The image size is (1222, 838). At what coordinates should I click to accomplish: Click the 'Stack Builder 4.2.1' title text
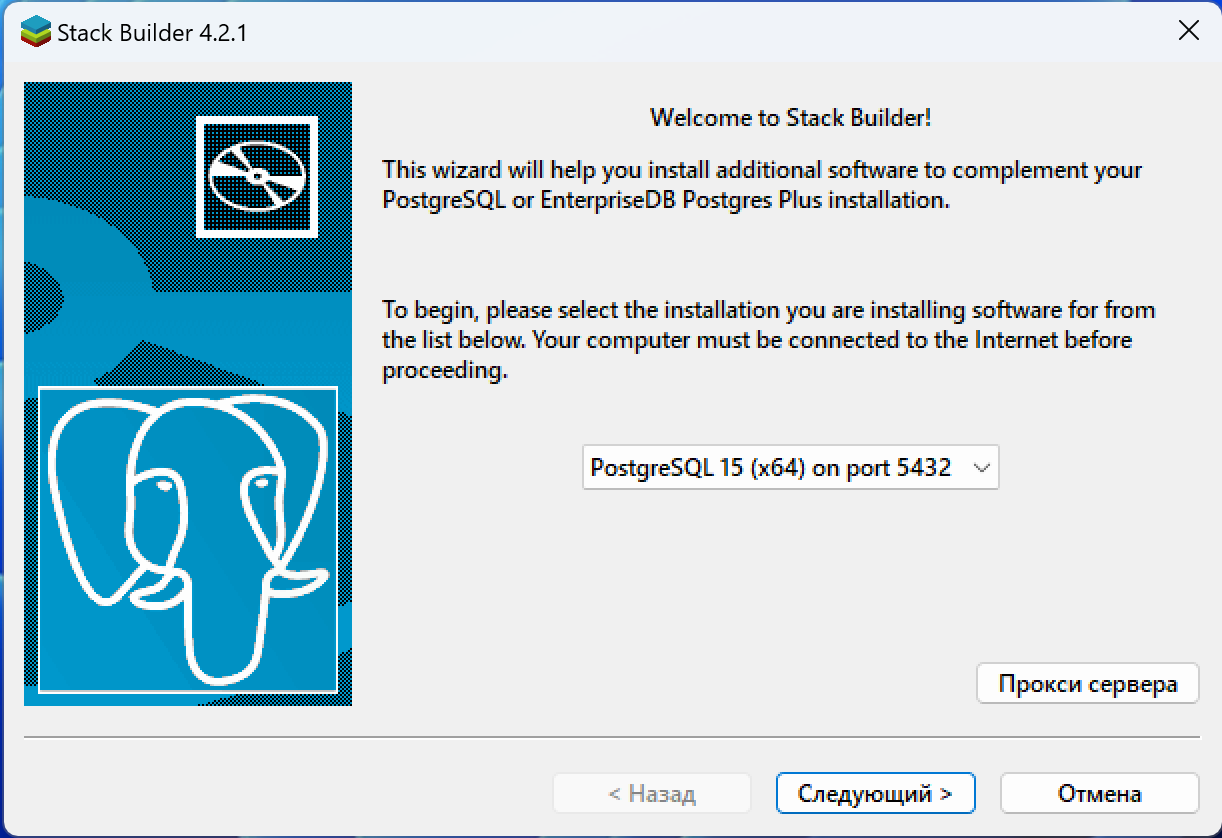click(152, 33)
